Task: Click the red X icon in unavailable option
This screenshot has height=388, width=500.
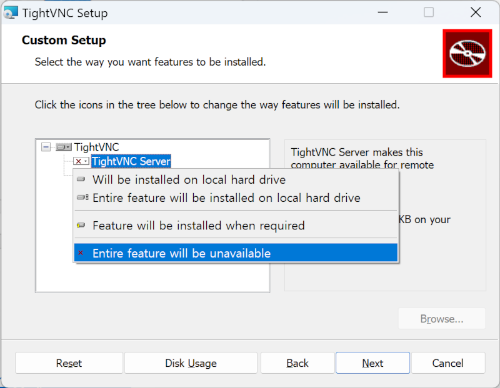Action: [x=80, y=253]
